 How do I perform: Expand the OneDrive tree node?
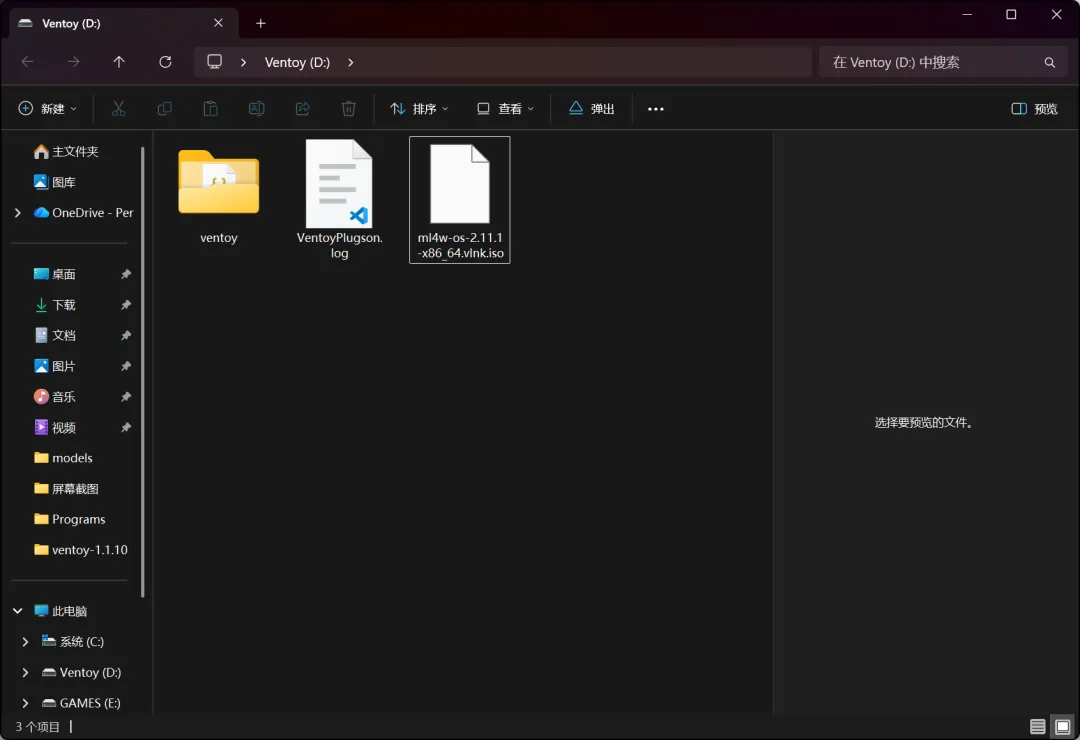coord(18,213)
